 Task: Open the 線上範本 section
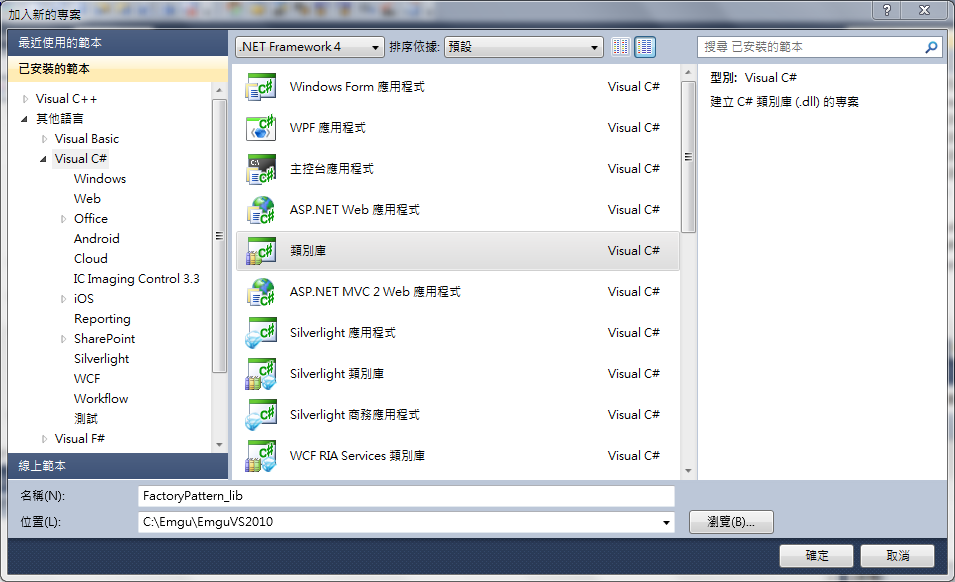[x=118, y=466]
